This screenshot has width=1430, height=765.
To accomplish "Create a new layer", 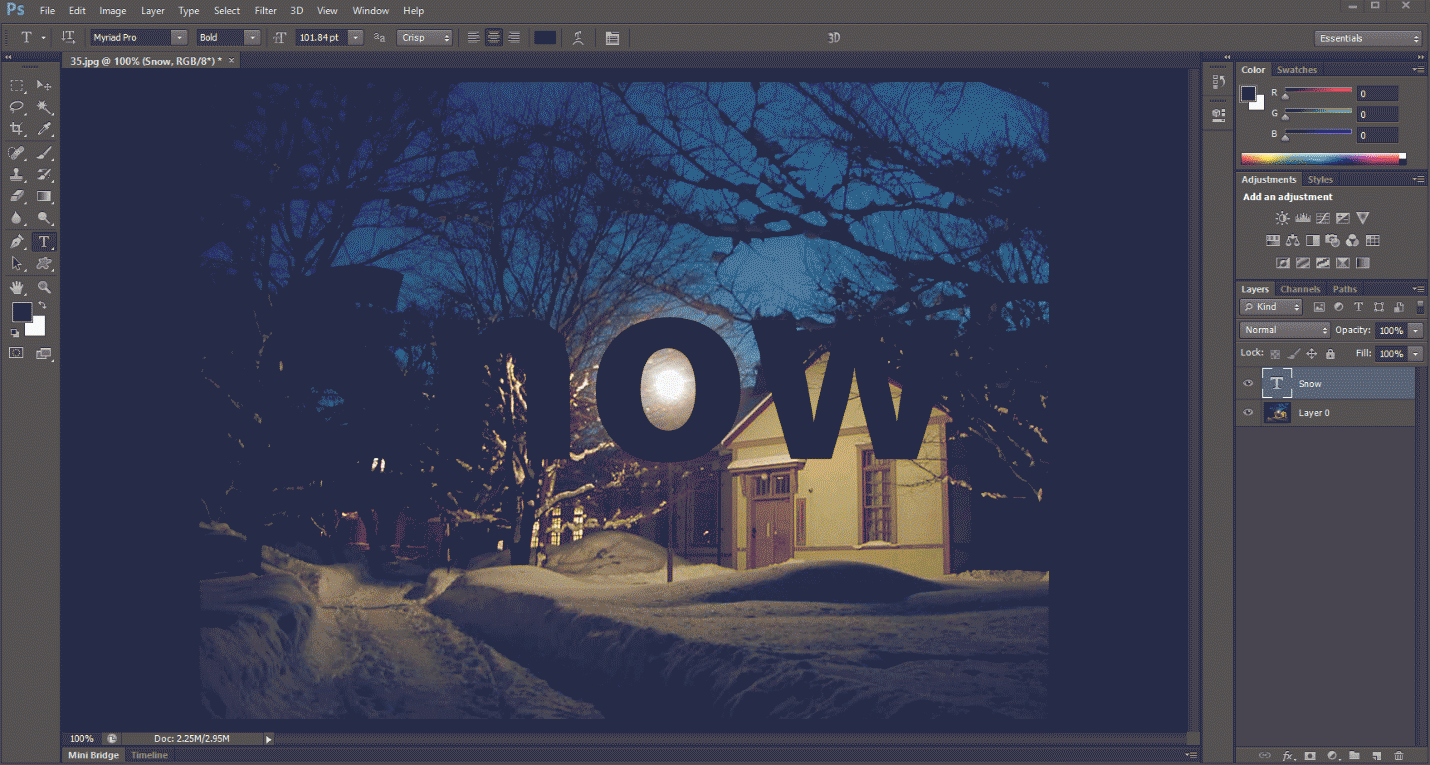I will (x=1375, y=756).
